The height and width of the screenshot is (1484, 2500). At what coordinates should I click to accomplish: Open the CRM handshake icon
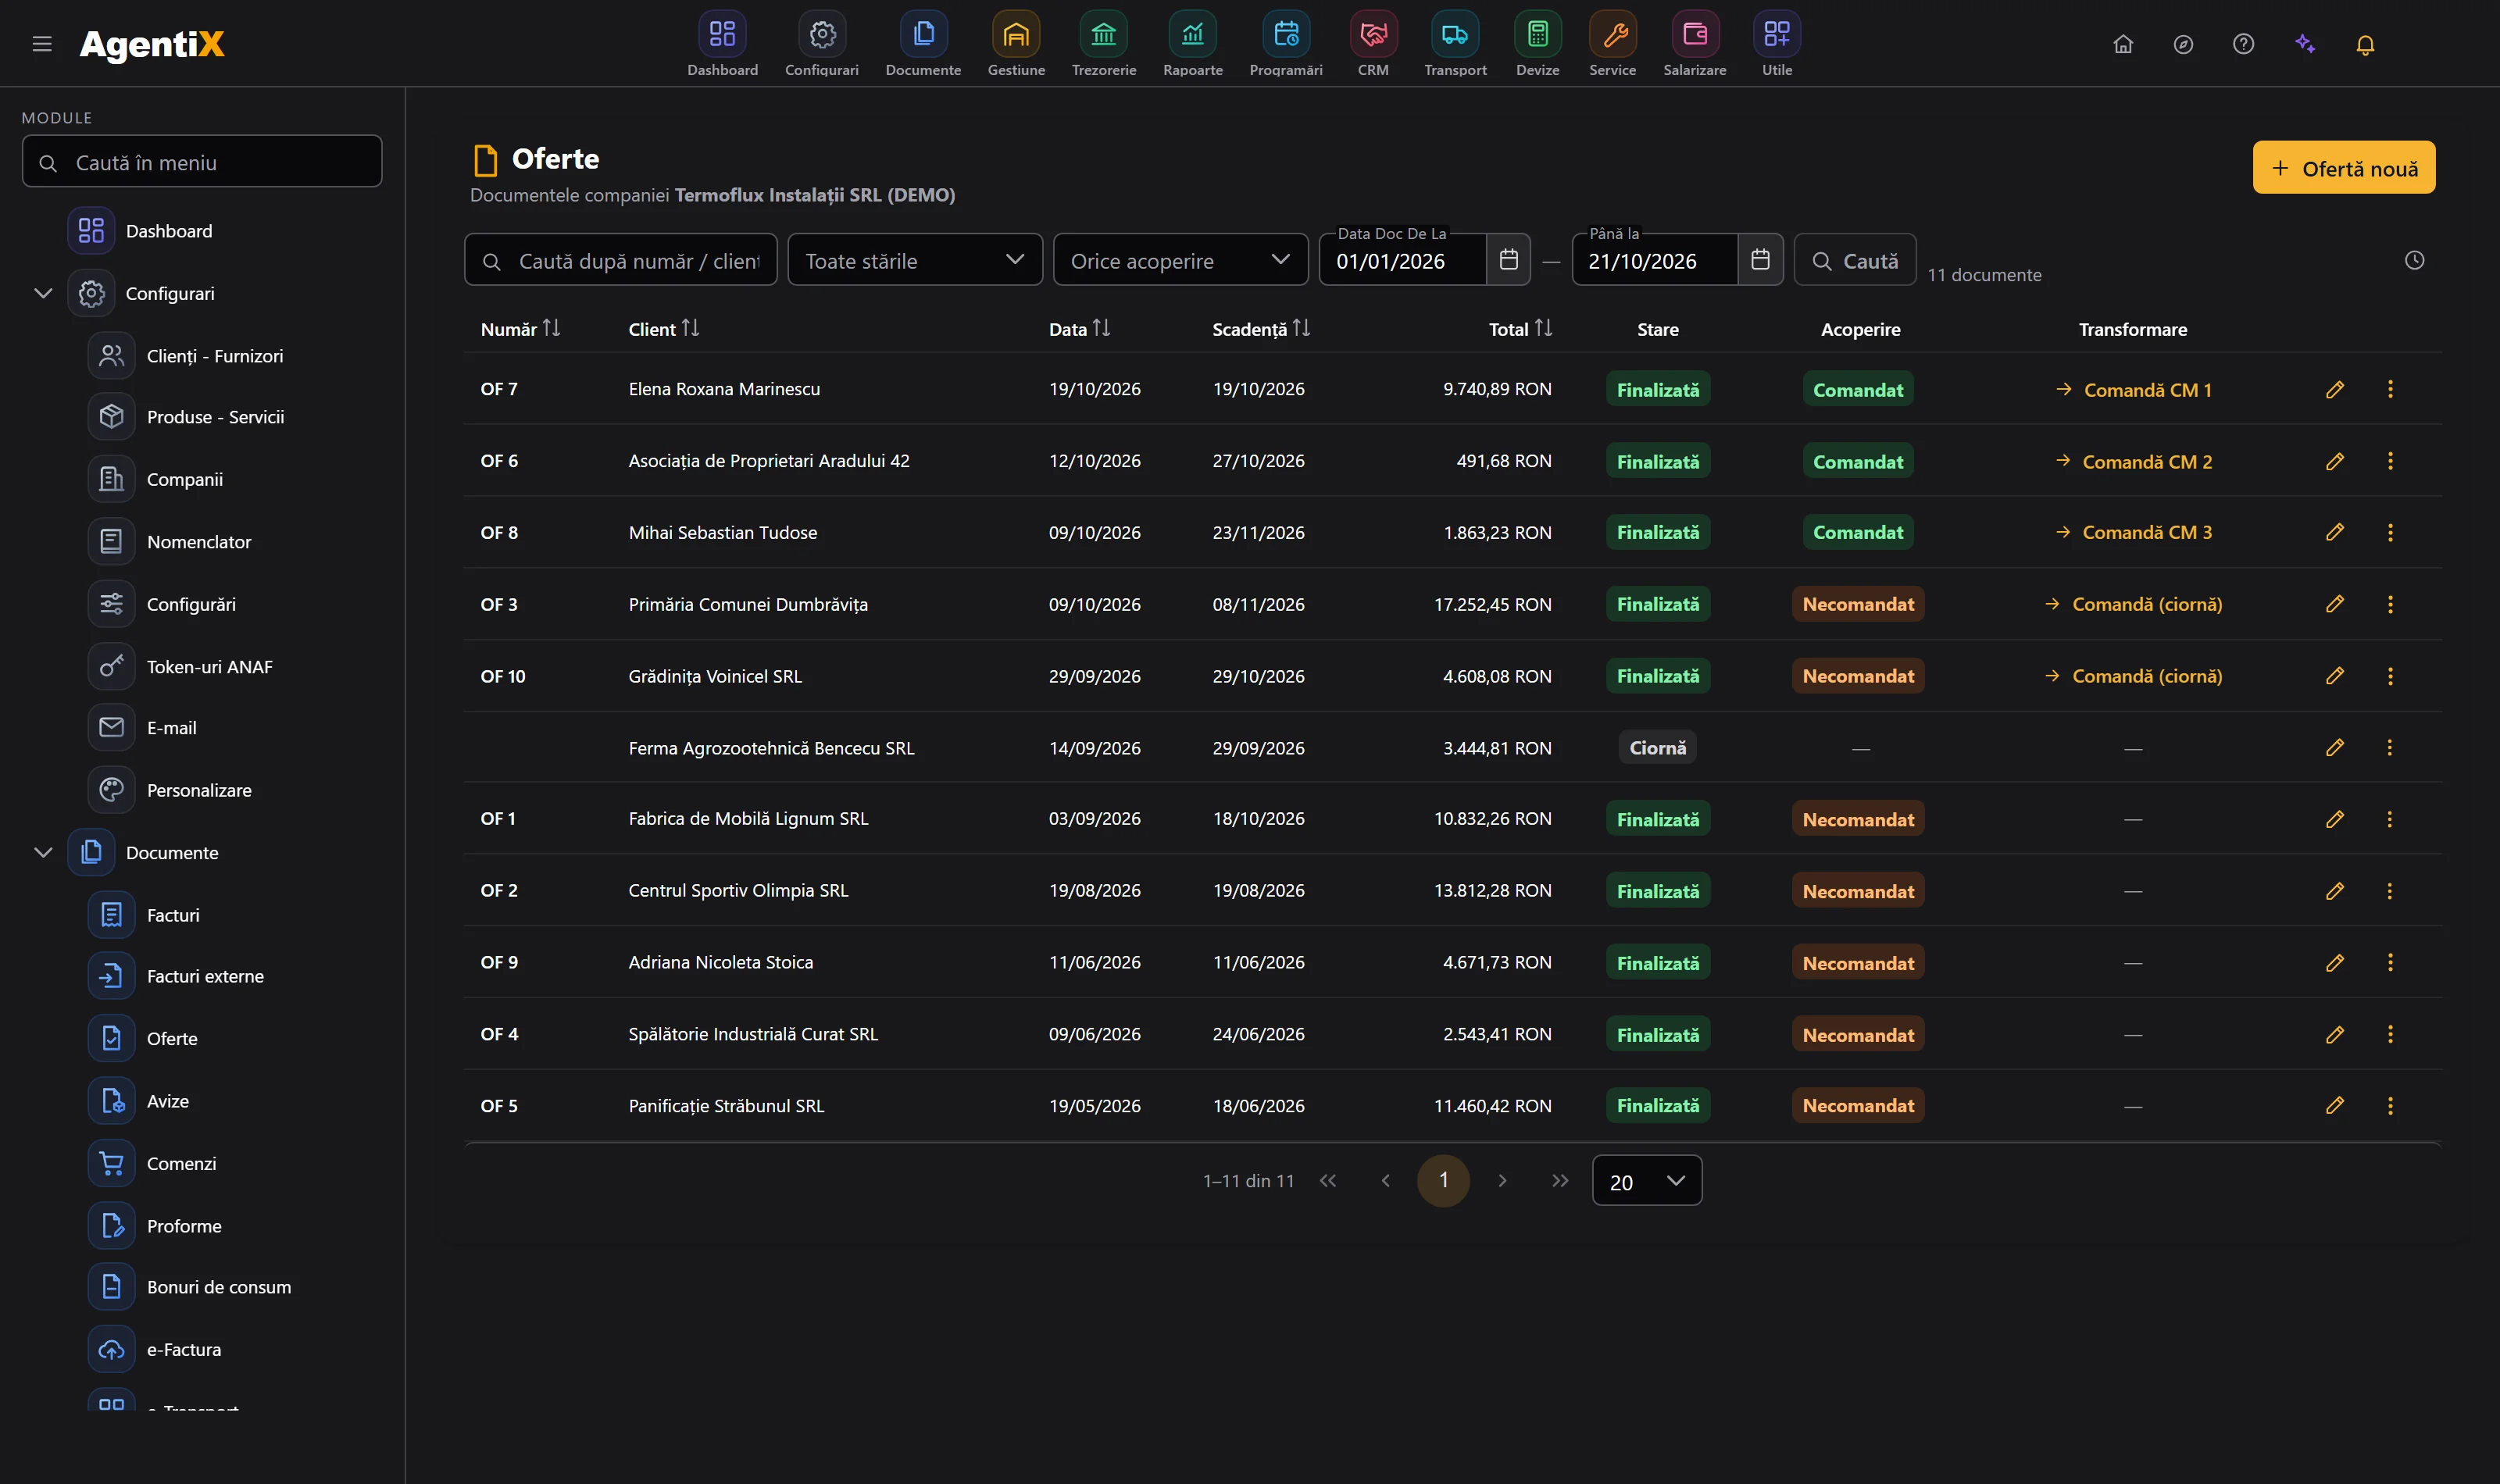1373,35
